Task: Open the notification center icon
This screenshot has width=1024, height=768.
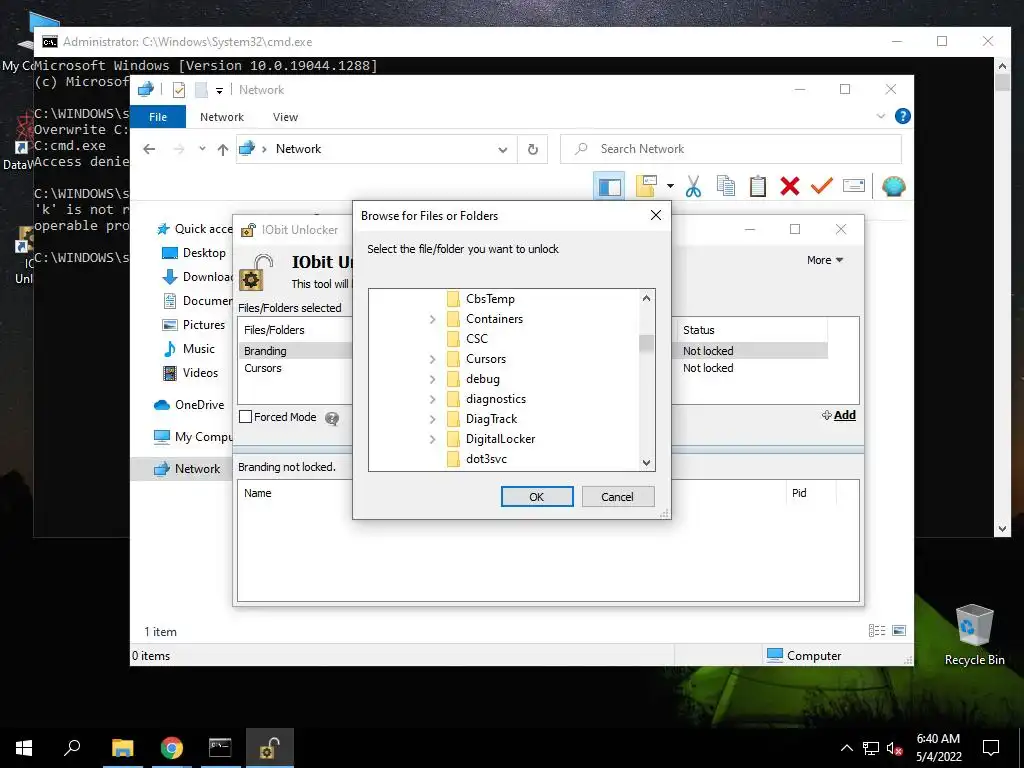Action: click(991, 748)
